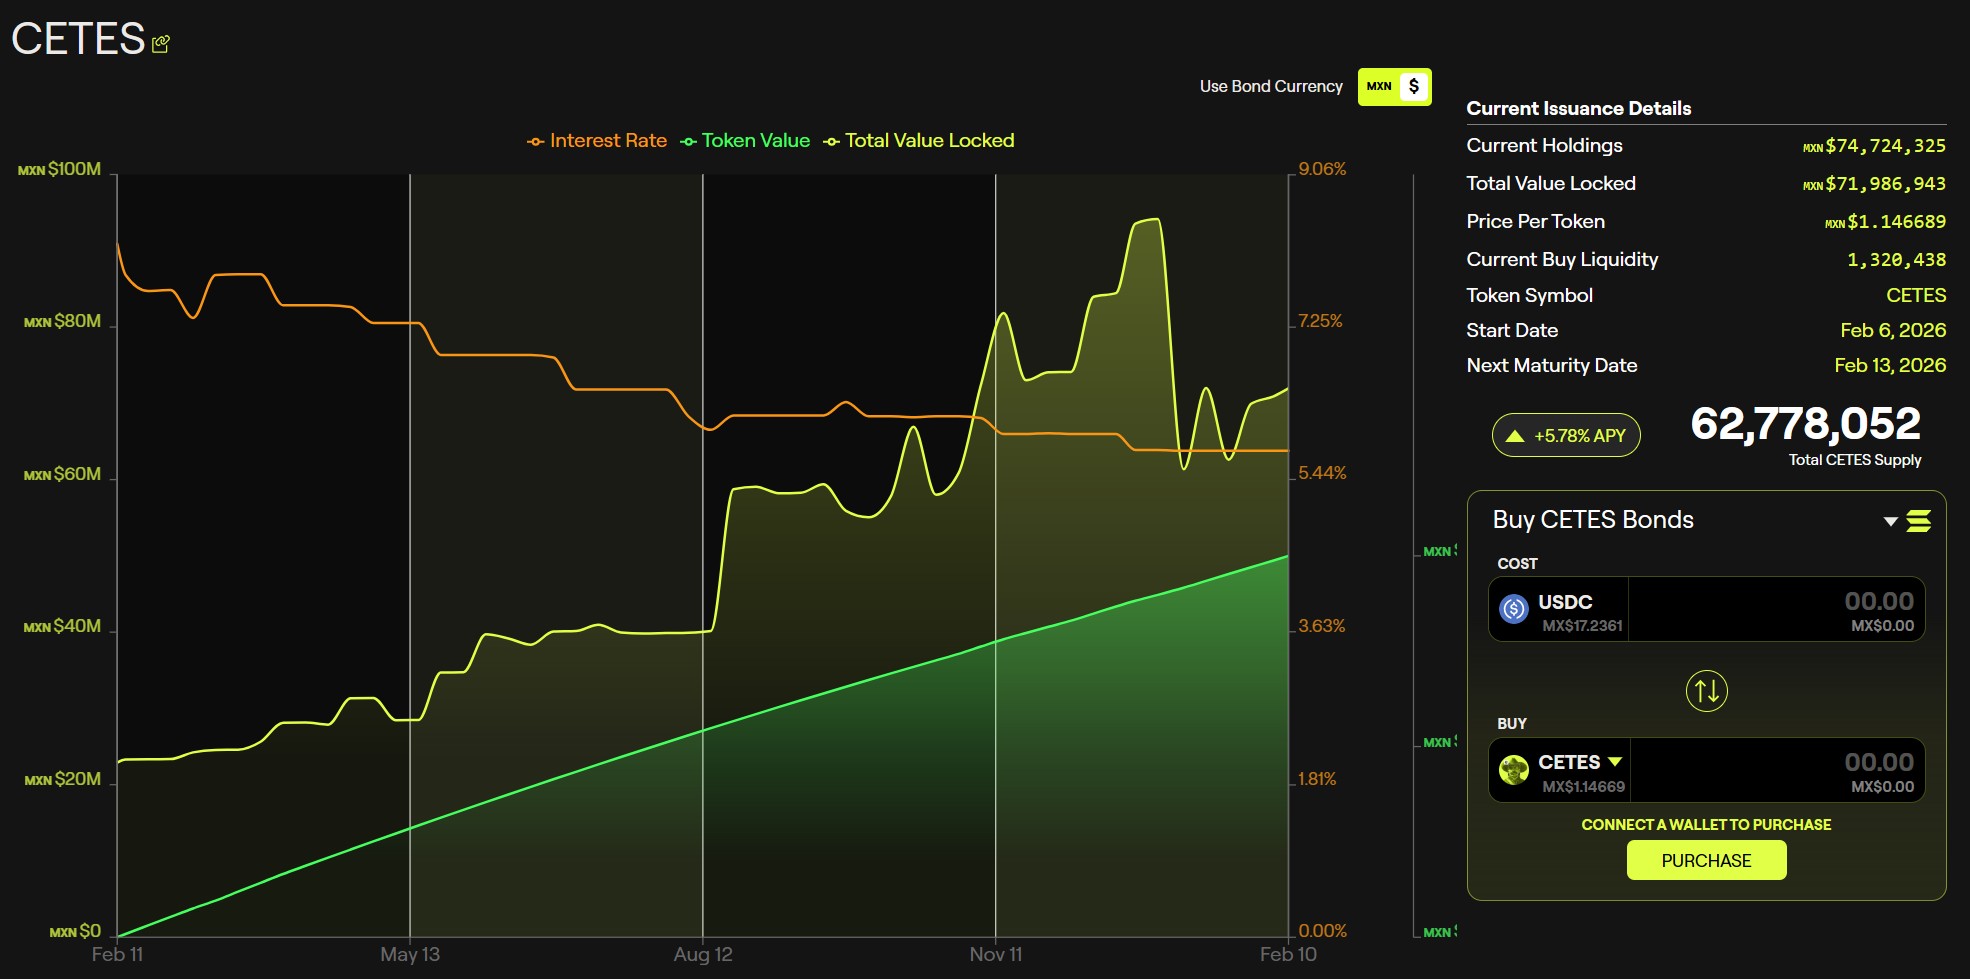1970x979 pixels.
Task: Click the share icon beside the CETES title
Action: pos(160,43)
